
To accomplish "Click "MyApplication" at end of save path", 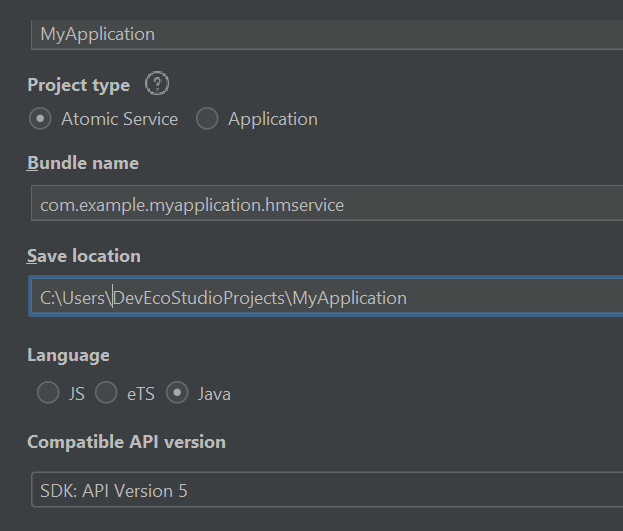I will tap(350, 298).
